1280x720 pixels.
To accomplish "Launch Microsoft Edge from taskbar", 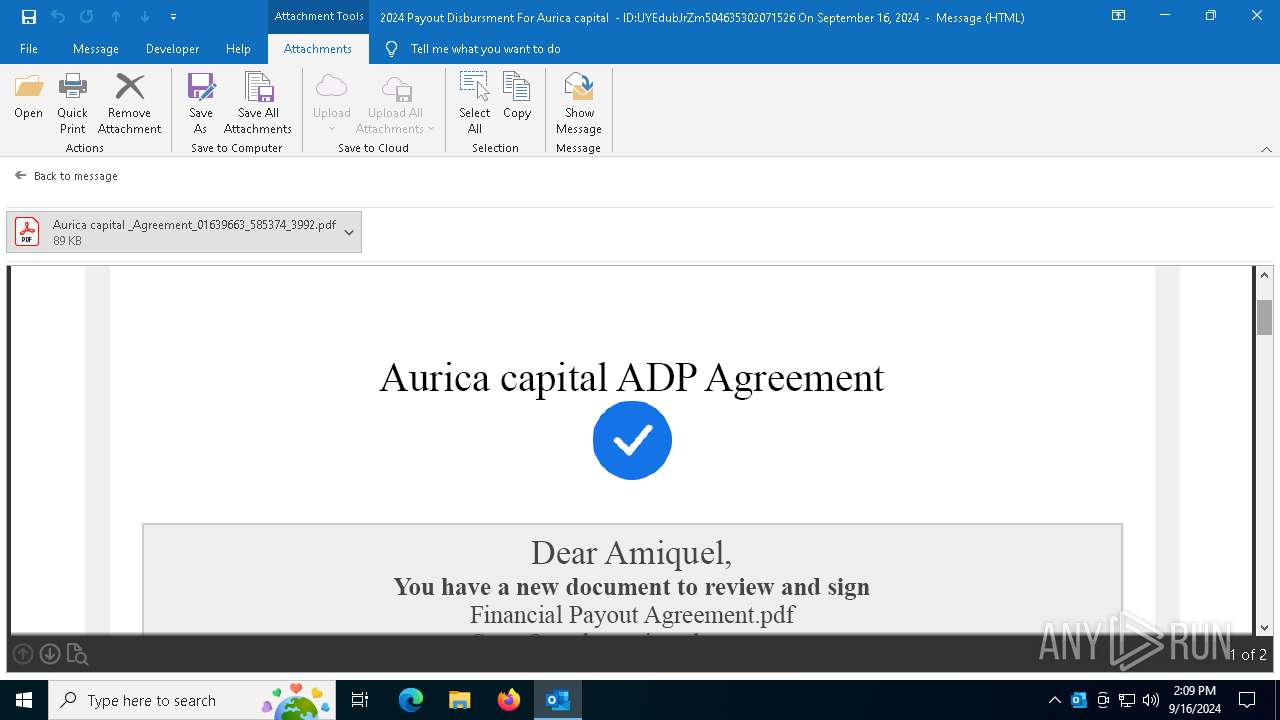I will click(411, 700).
